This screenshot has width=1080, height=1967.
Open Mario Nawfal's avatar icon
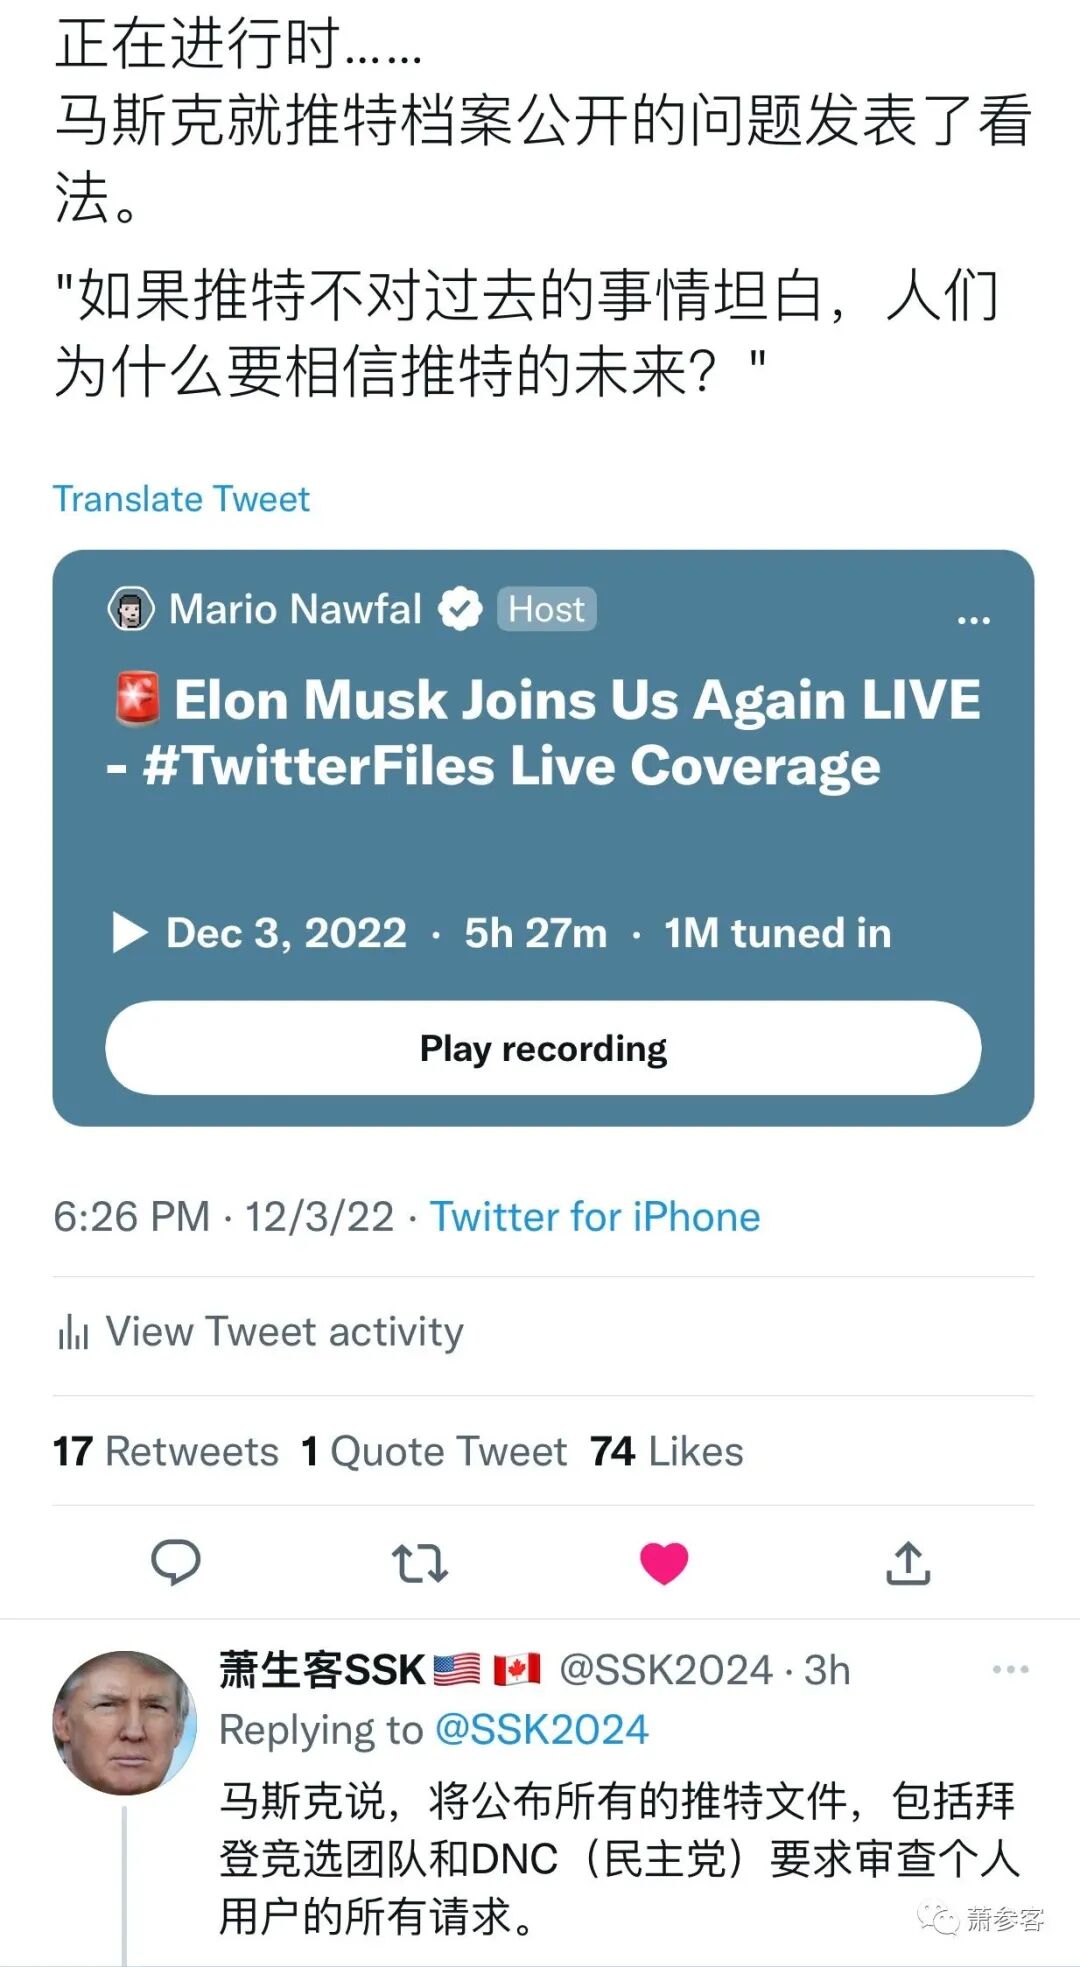click(131, 609)
